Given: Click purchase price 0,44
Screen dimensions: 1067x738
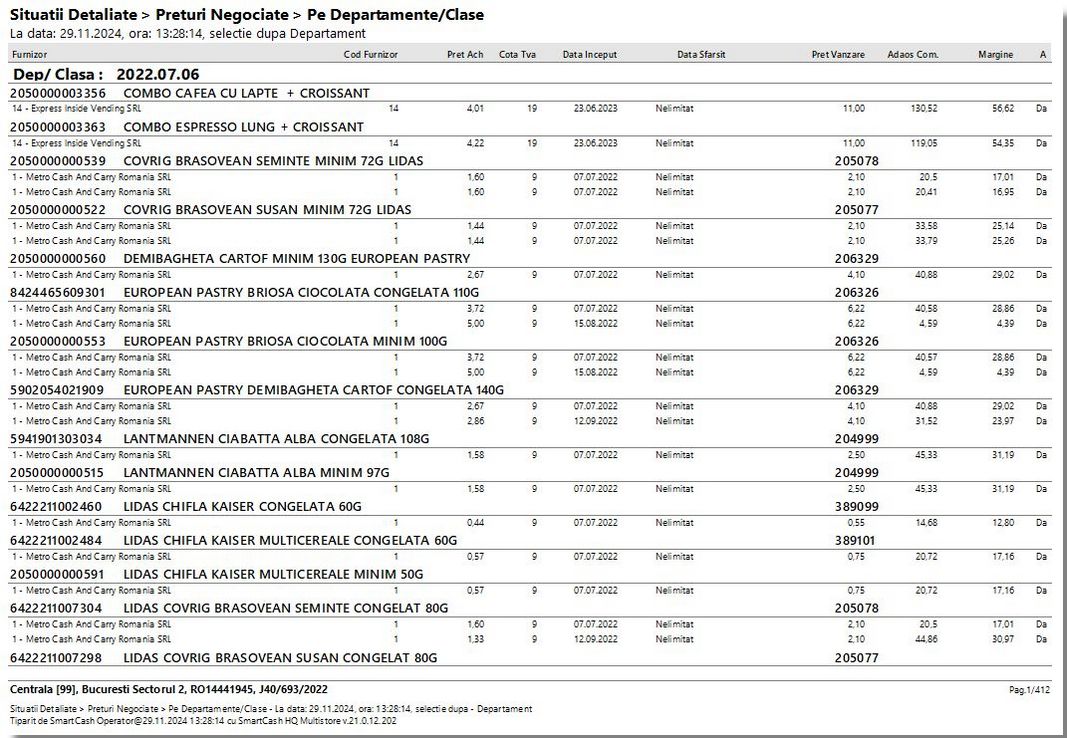Looking at the screenshot, I should click(x=475, y=523).
